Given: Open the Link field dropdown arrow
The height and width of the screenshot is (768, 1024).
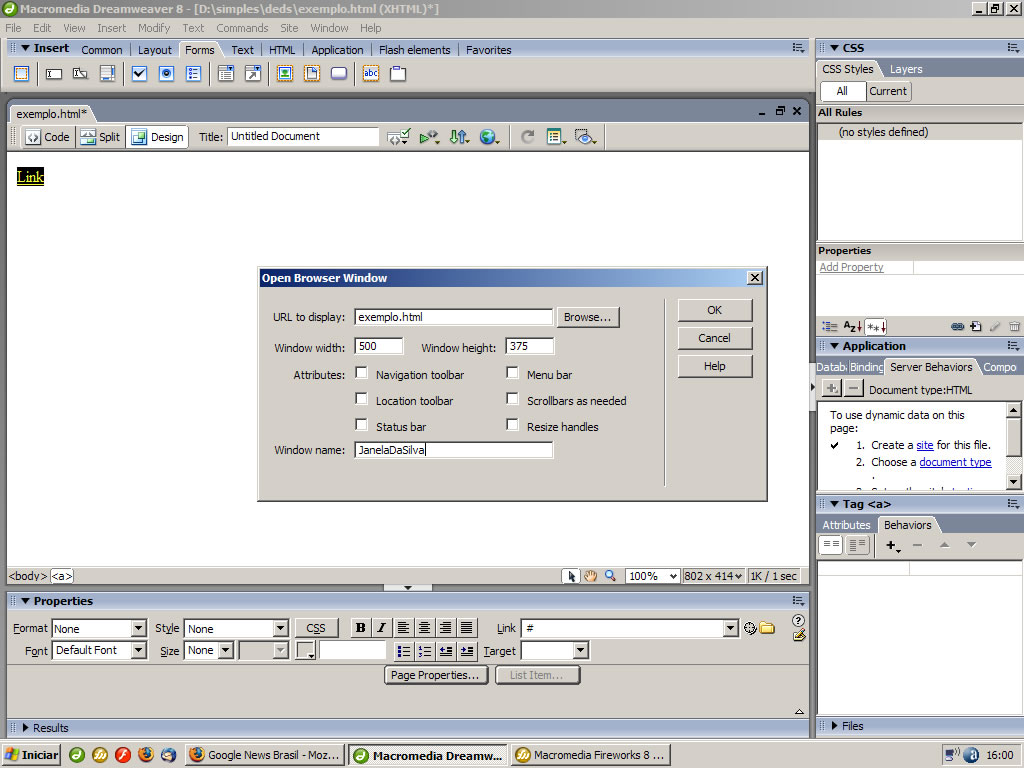Looking at the screenshot, I should [731, 629].
